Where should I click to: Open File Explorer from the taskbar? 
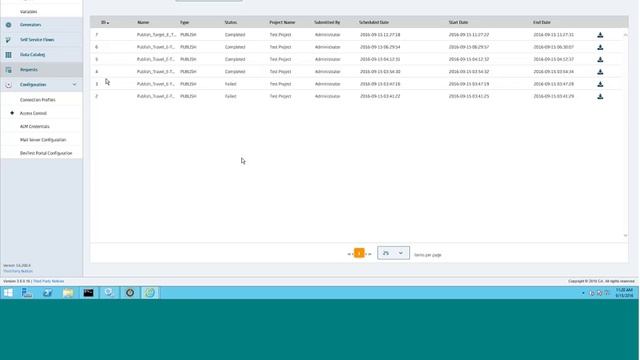tap(68, 293)
